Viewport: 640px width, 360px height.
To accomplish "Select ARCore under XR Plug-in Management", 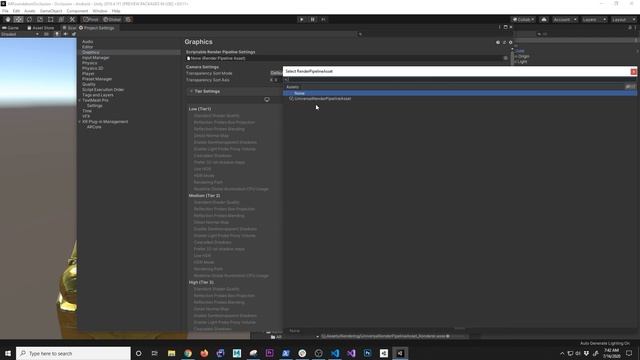I will click(x=94, y=127).
